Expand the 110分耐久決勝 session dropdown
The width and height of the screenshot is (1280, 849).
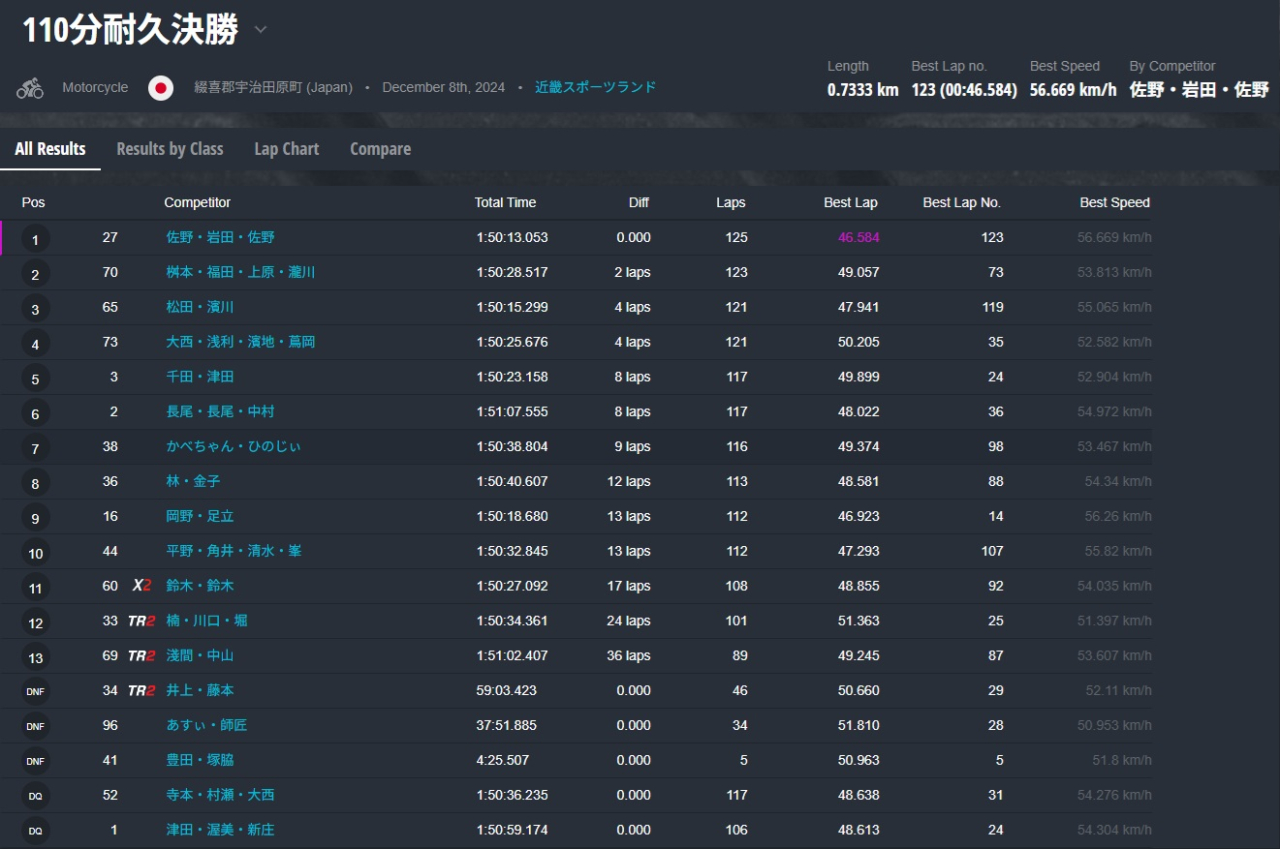click(260, 30)
